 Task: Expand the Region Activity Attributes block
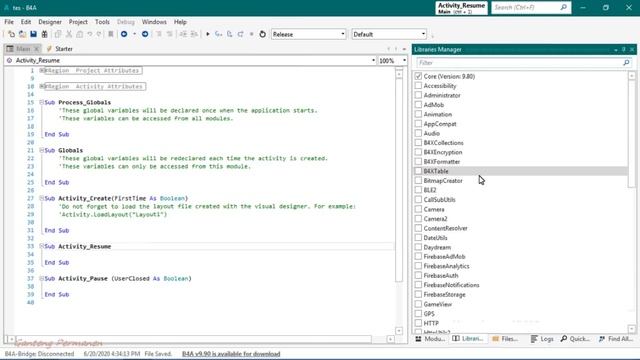(x=42, y=86)
